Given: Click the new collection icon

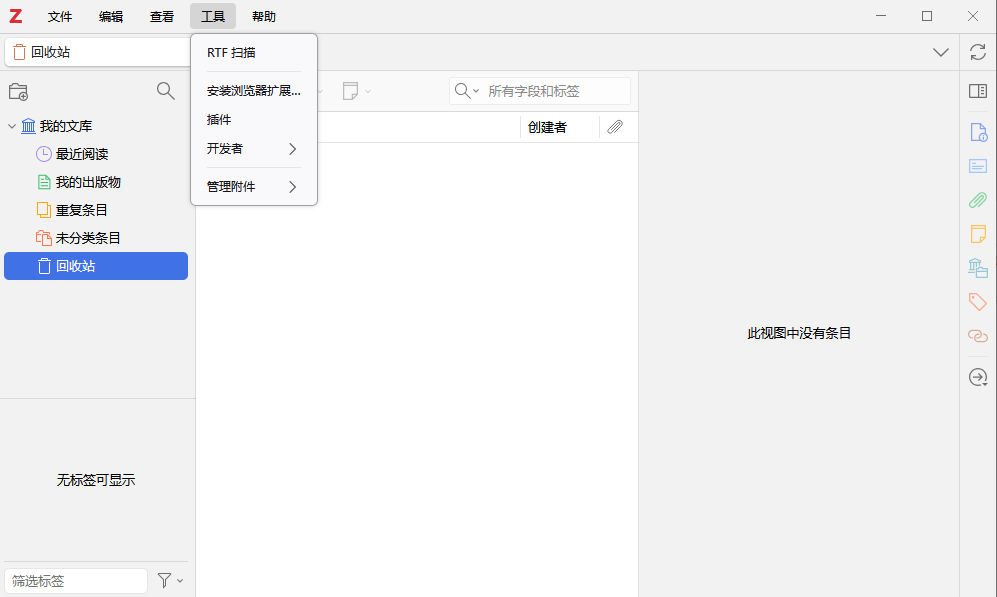Looking at the screenshot, I should 18,92.
